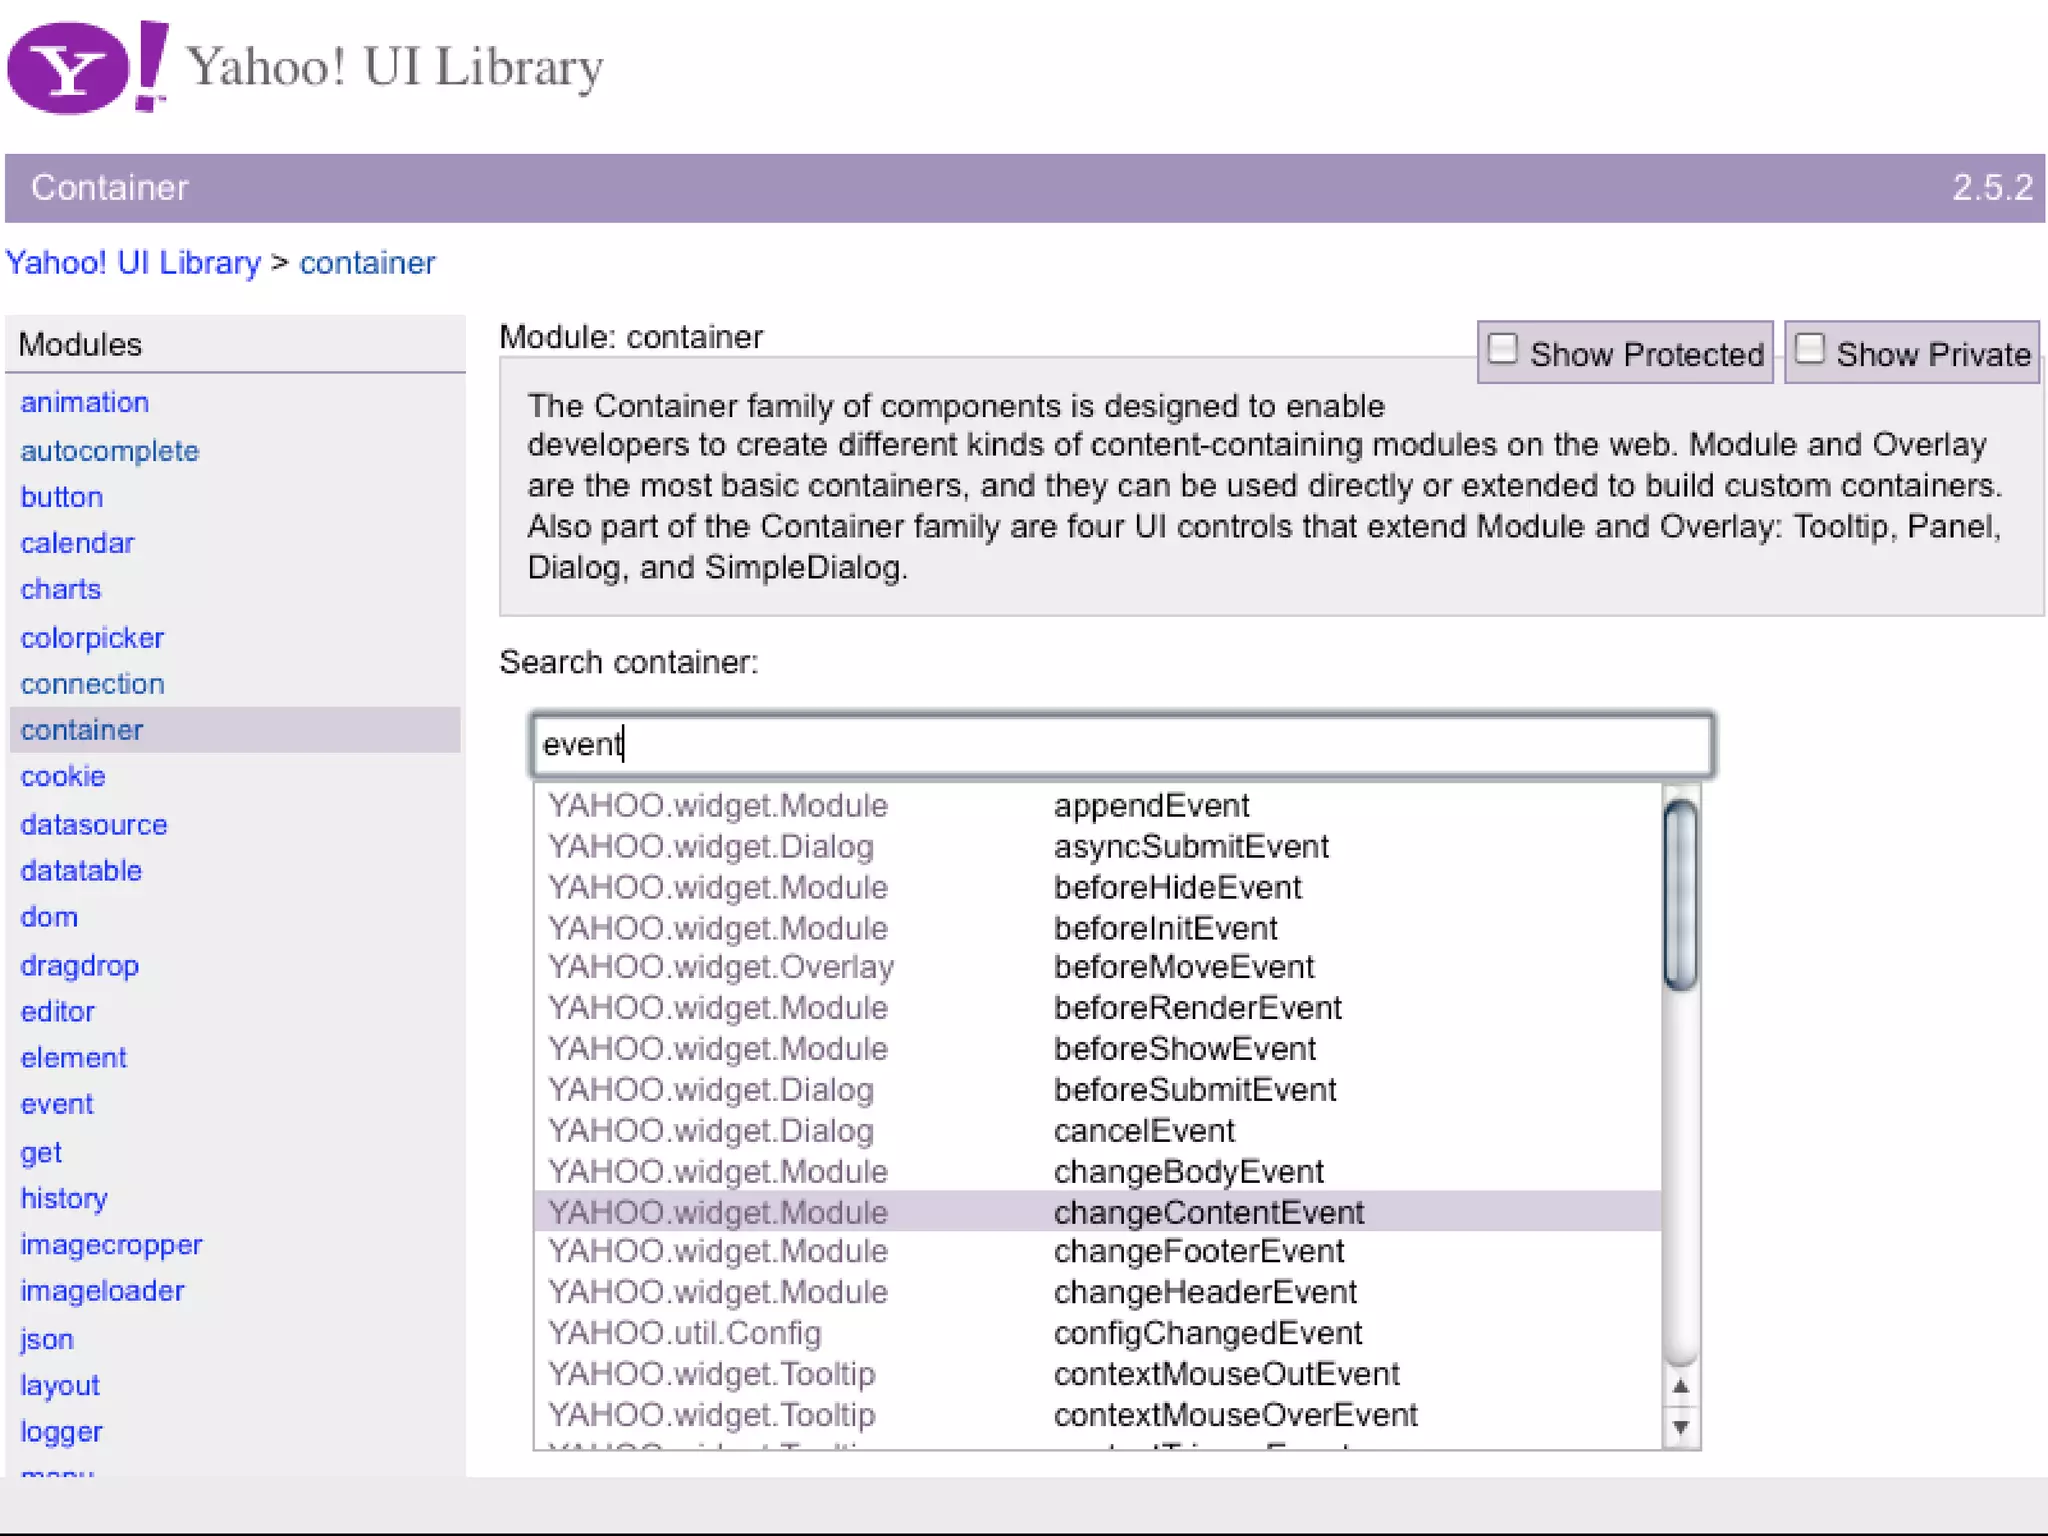
Task: Choose configChangedEvent from YAHOO.util.Config row
Action: point(1207,1333)
